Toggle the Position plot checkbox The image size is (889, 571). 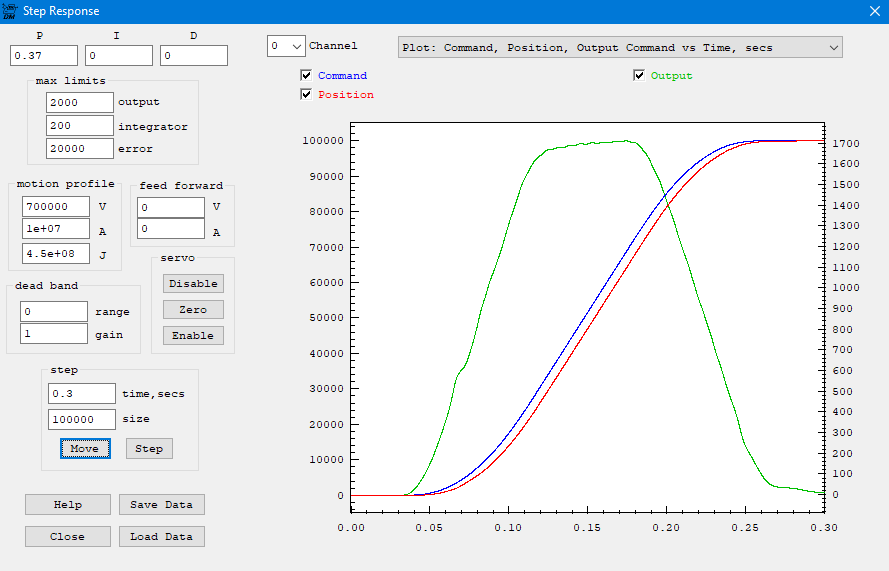(306, 95)
